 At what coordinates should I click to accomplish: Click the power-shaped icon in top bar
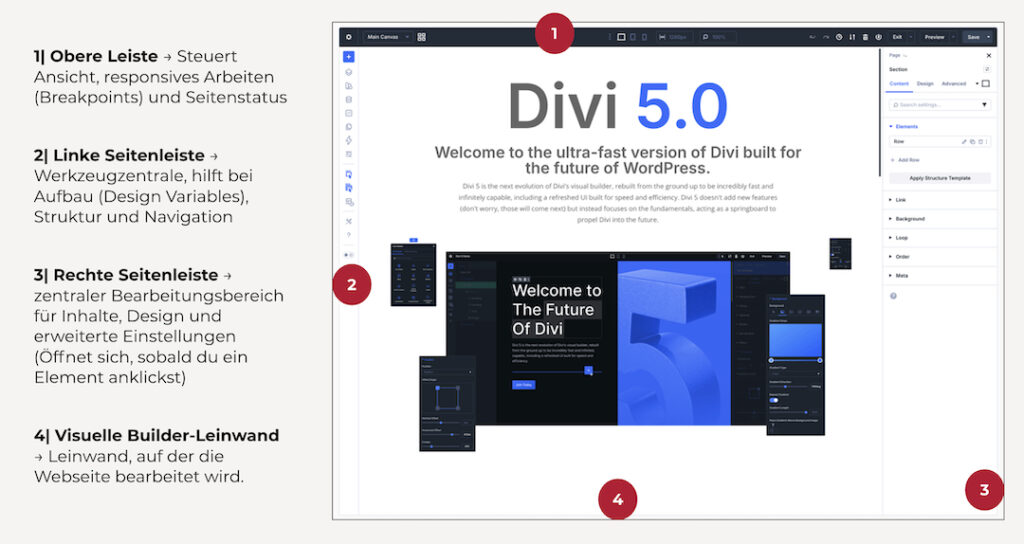tap(878, 37)
